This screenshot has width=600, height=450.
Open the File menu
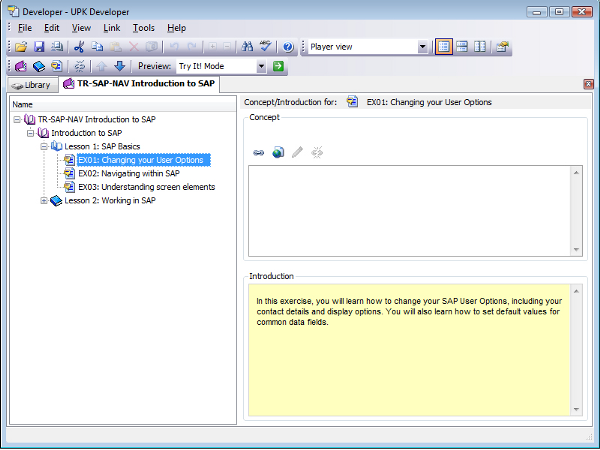click(x=25, y=28)
